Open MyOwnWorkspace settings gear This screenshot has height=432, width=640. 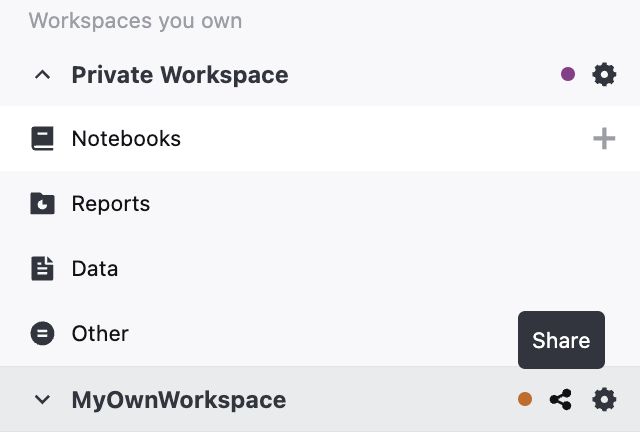click(604, 400)
